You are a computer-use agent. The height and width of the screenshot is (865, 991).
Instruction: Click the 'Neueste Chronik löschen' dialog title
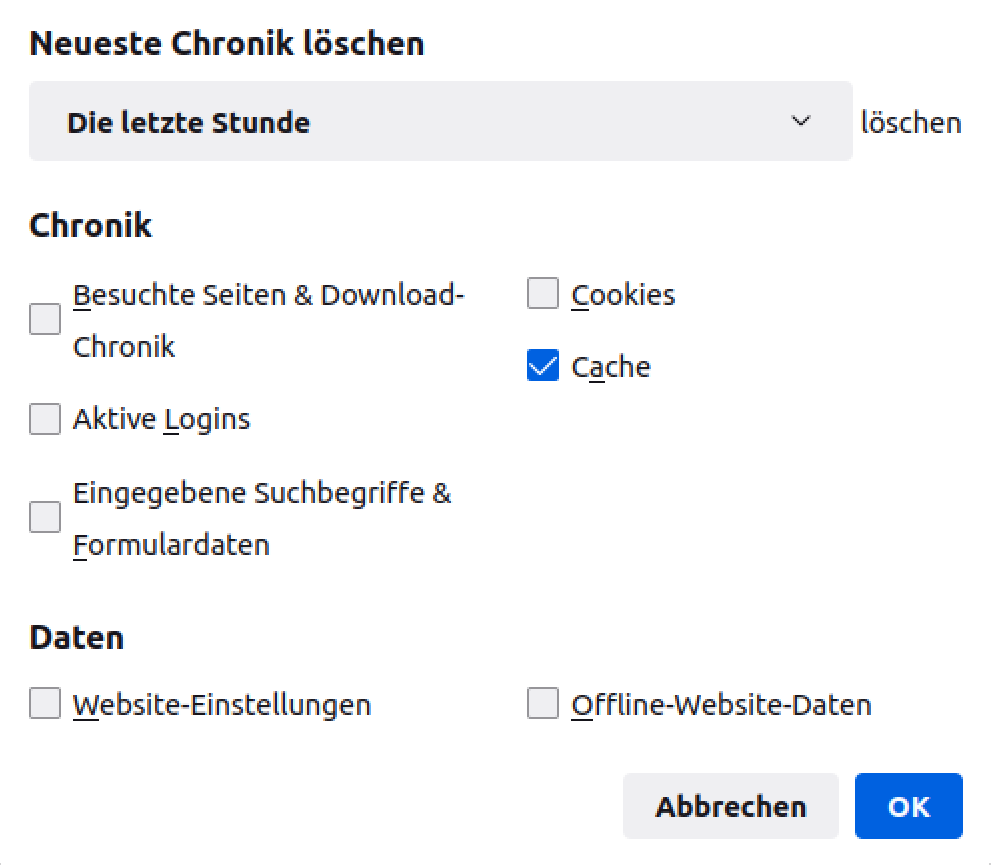[227, 44]
